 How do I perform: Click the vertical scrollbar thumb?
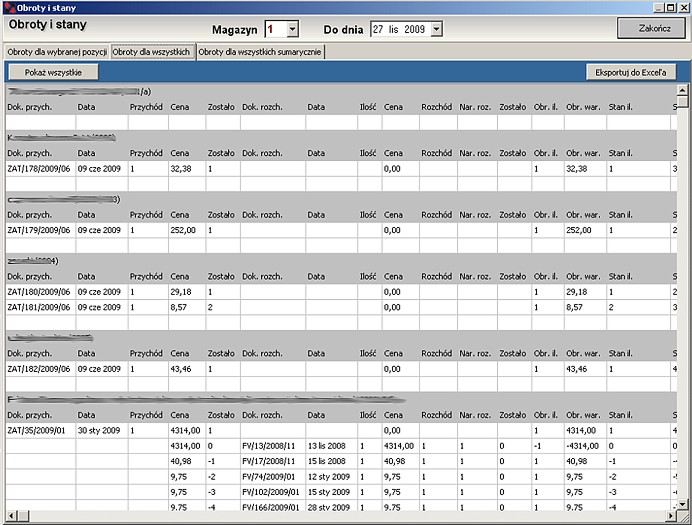[682, 101]
